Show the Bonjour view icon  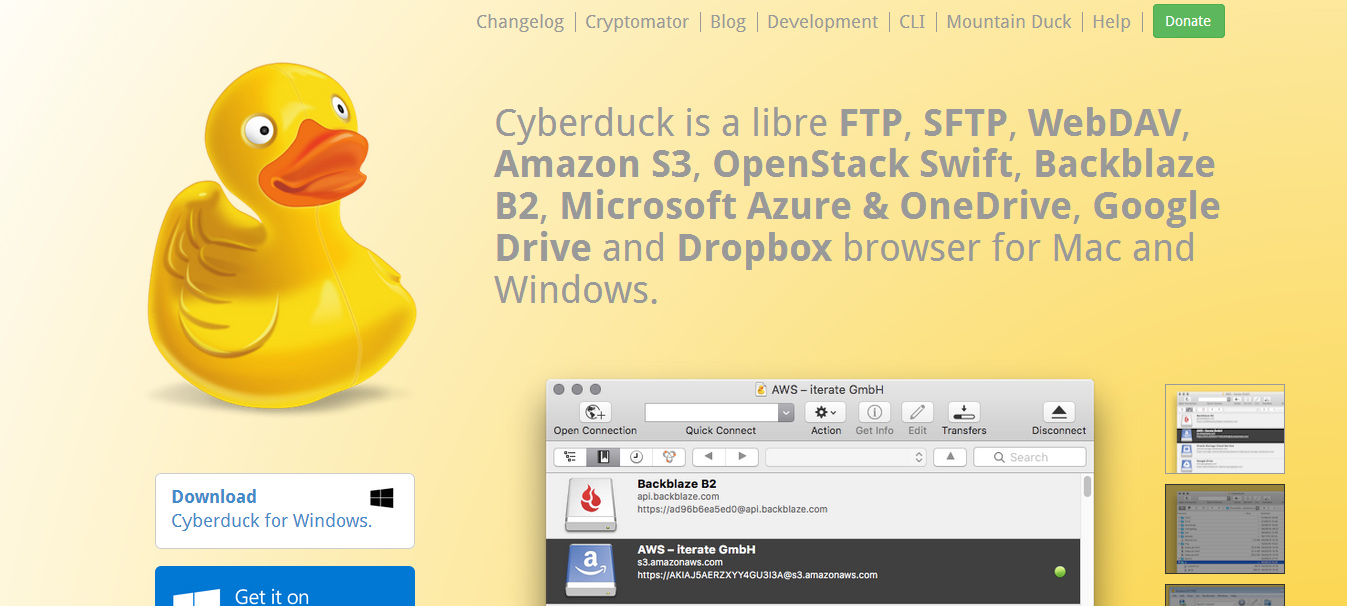coord(668,457)
